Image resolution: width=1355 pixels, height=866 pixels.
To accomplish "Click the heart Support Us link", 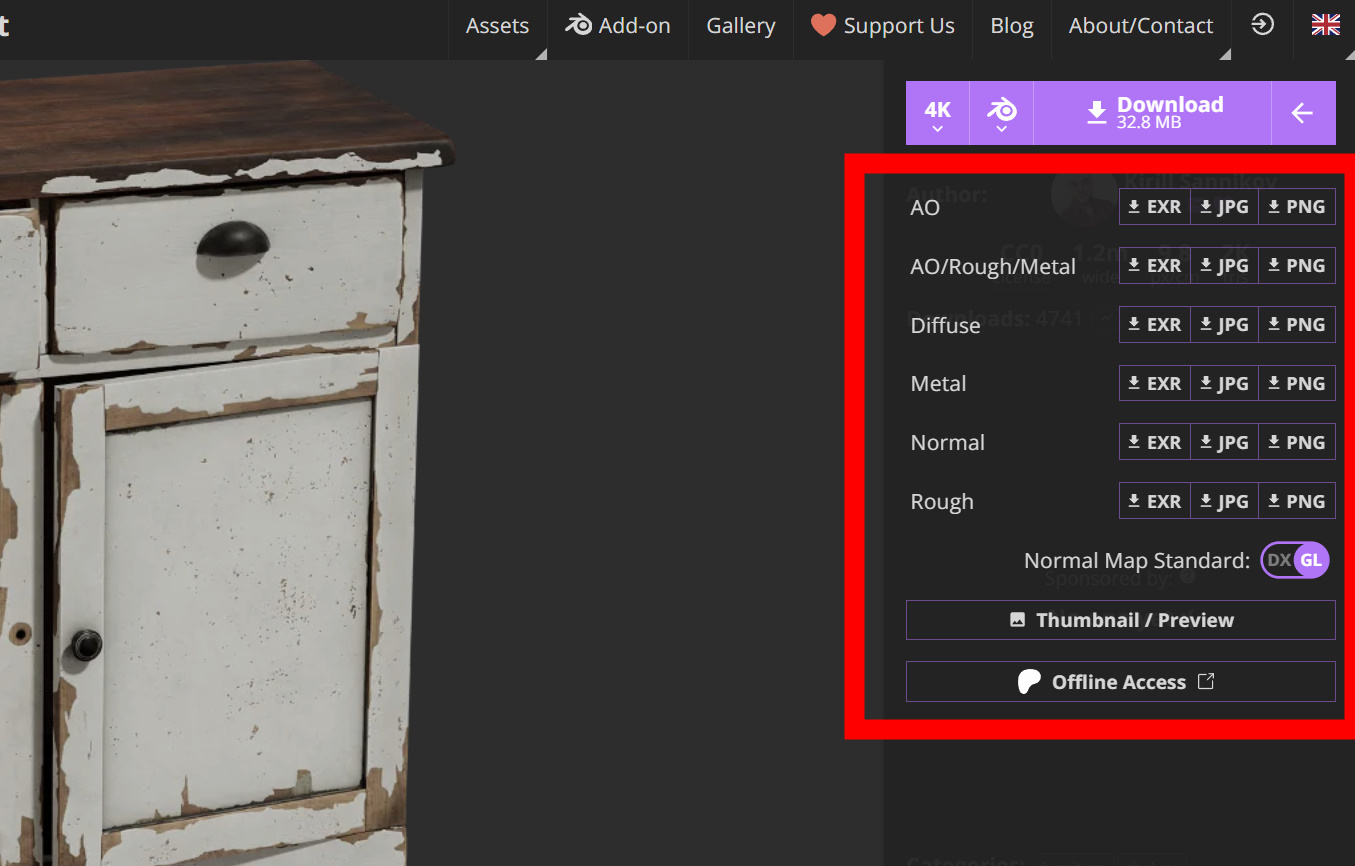I will pos(883,26).
